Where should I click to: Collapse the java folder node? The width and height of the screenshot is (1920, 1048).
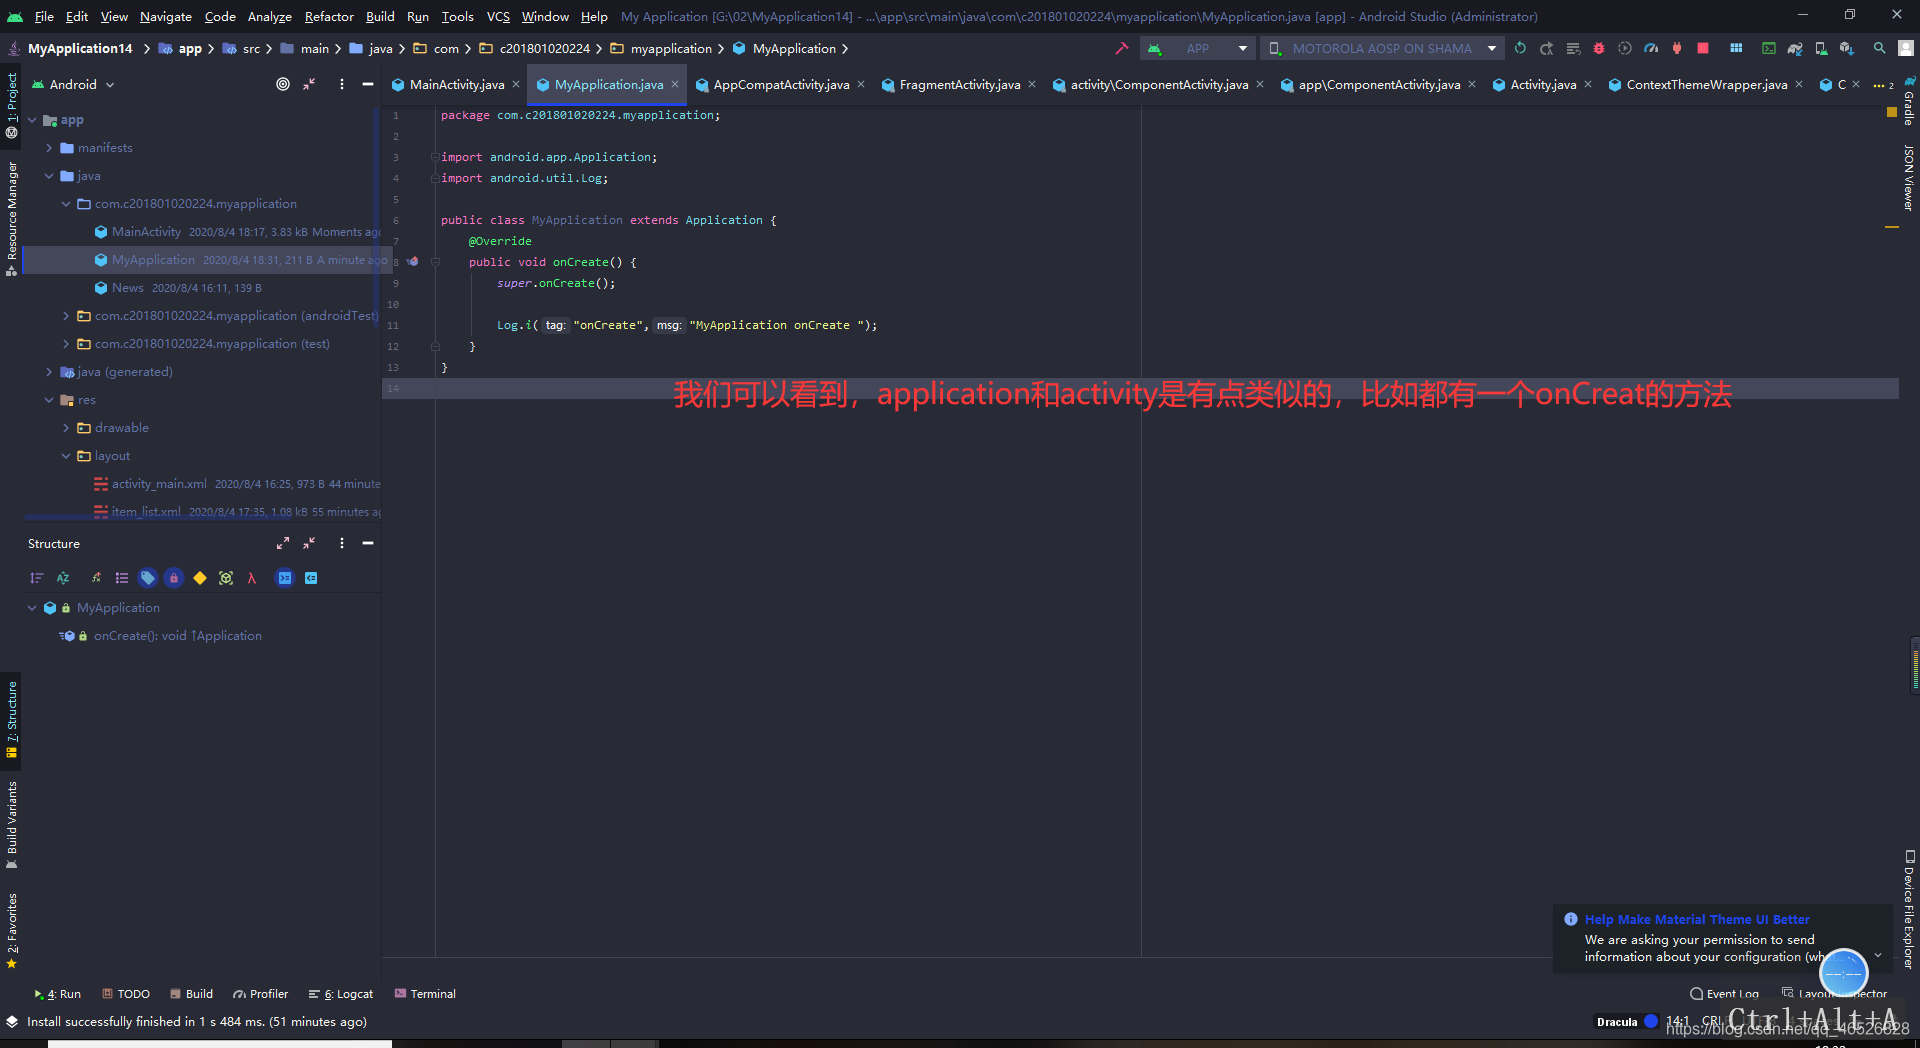(x=49, y=176)
